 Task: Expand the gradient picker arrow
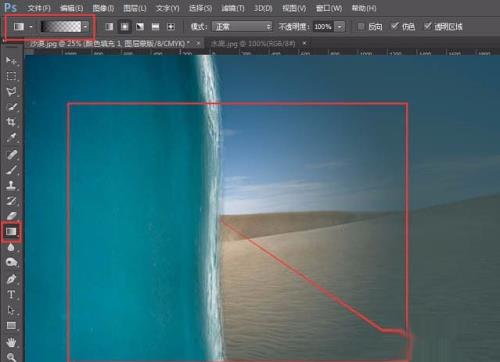pos(86,27)
